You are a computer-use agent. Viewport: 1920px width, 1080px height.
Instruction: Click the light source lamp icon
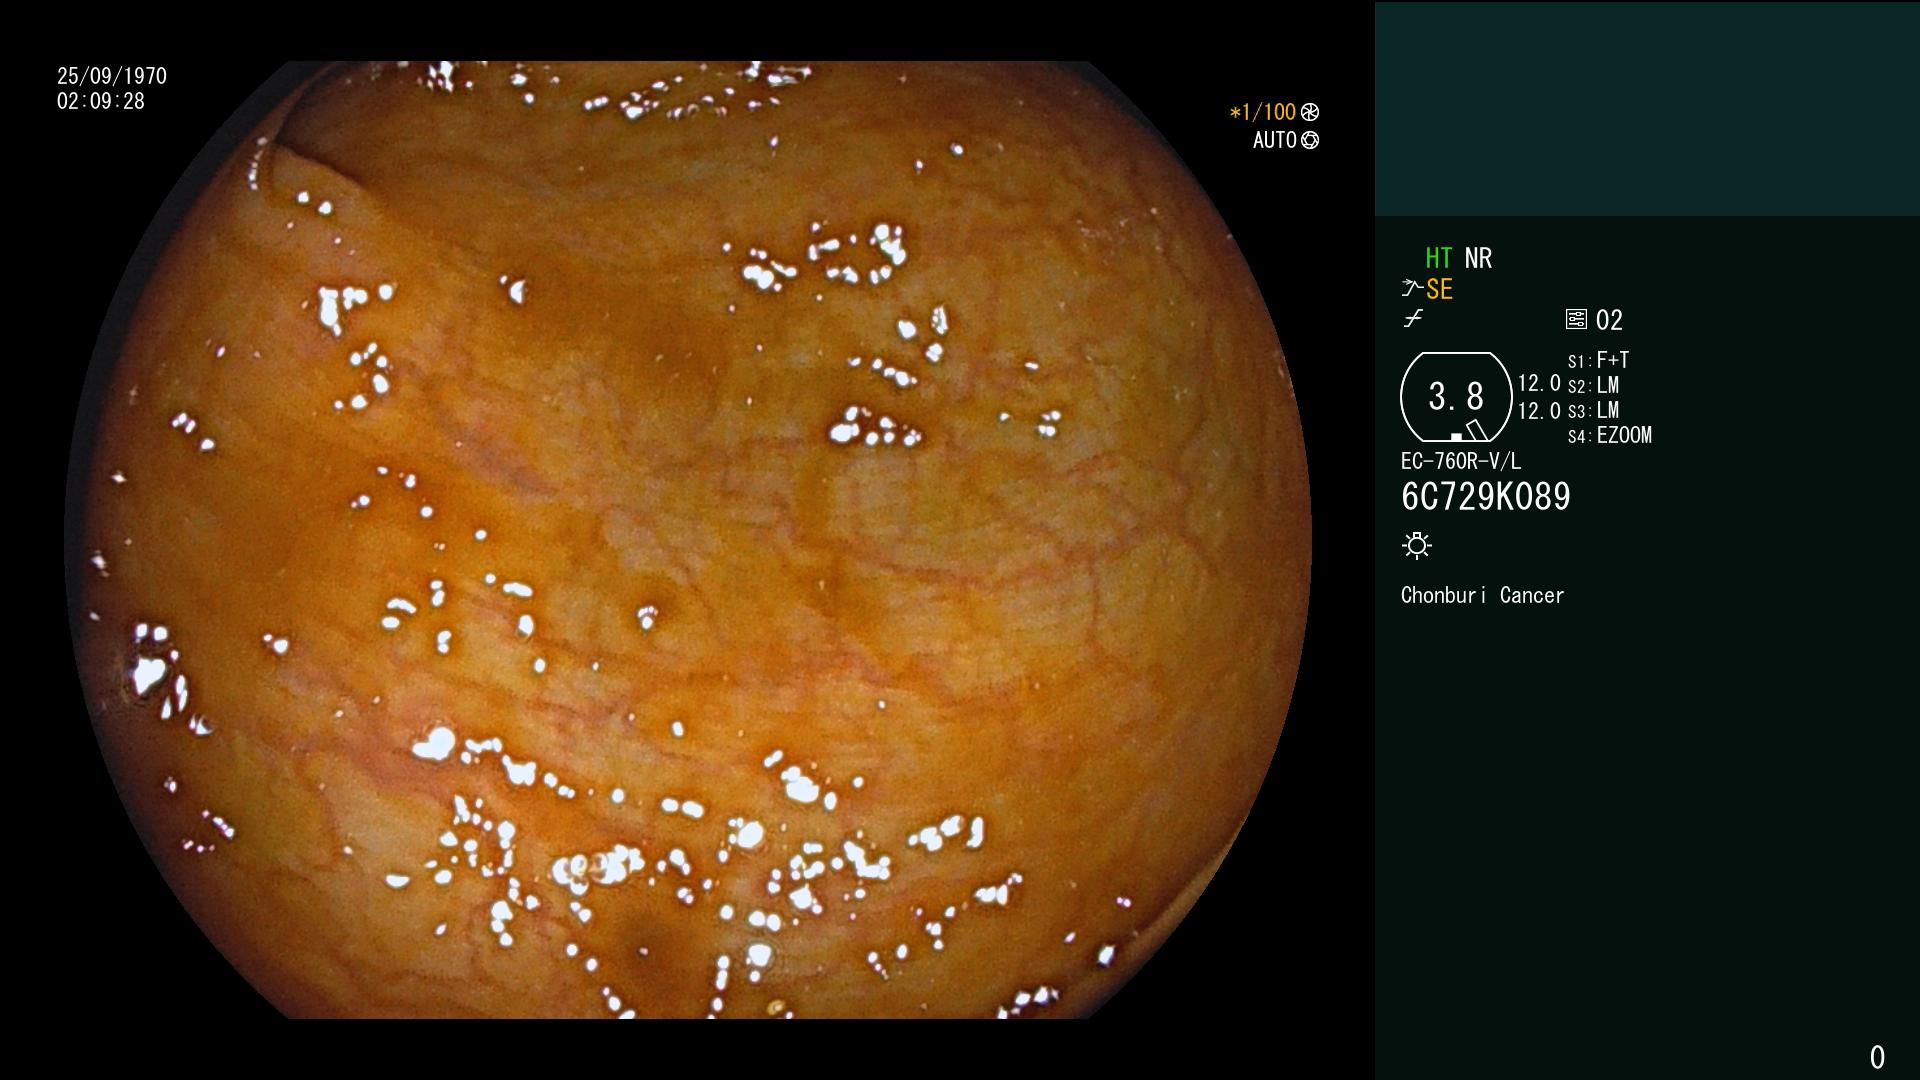[1417, 545]
